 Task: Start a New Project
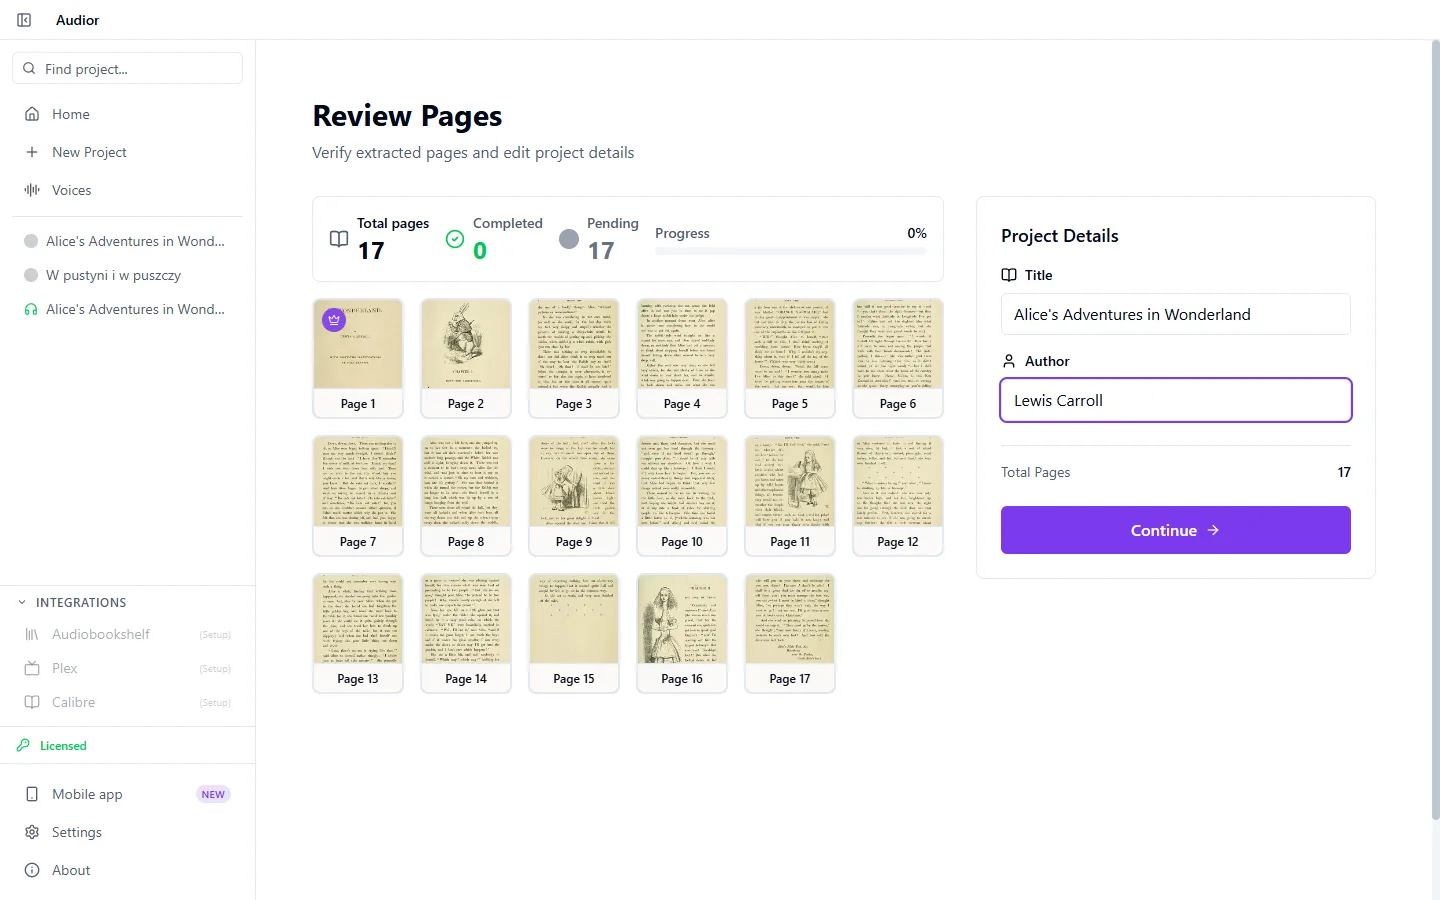[127, 152]
